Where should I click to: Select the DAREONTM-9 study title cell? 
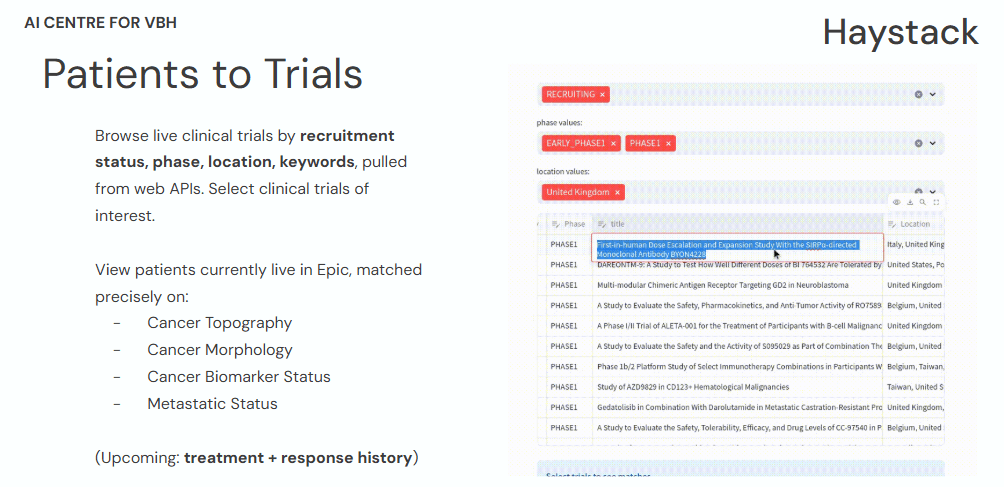pos(737,265)
